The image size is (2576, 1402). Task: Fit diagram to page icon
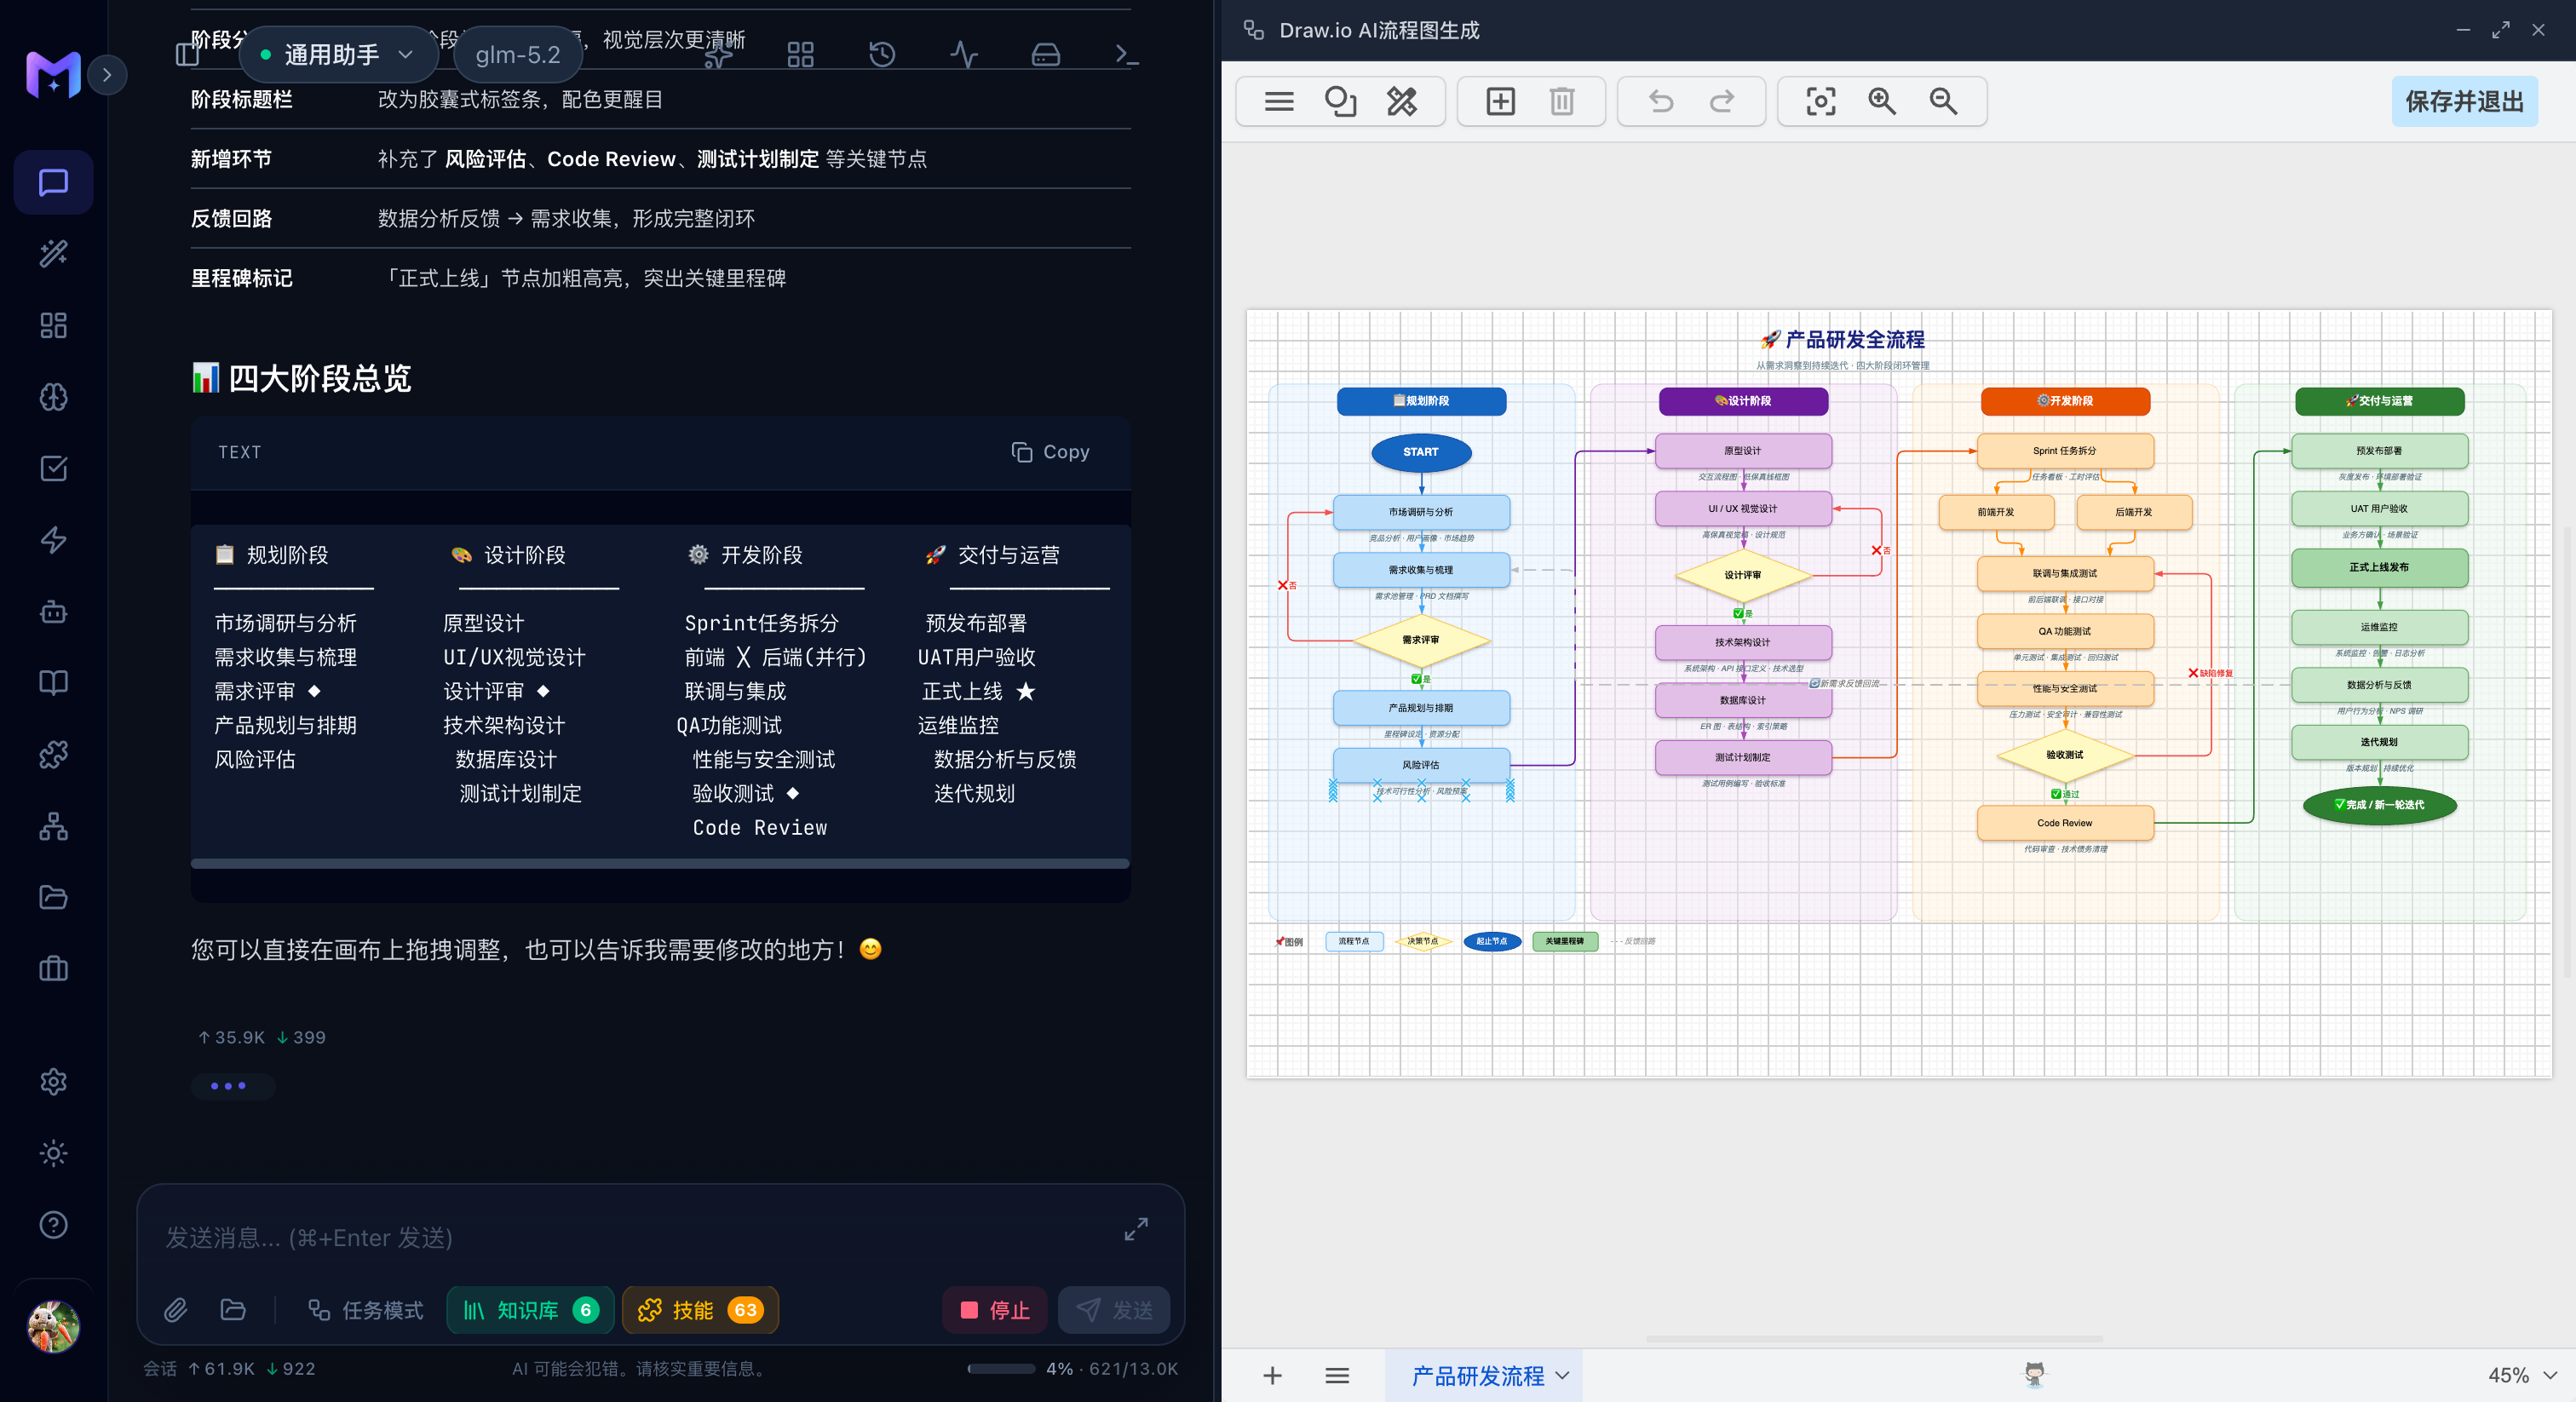pyautogui.click(x=1820, y=101)
